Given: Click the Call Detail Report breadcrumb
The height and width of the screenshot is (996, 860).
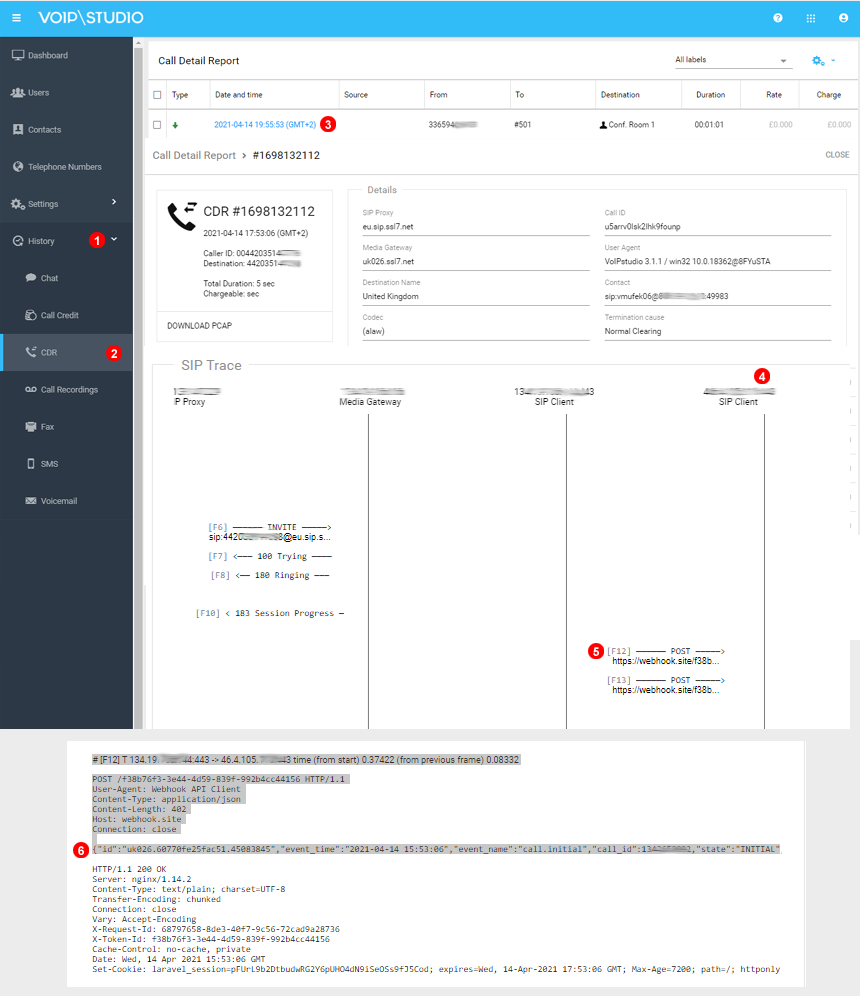Looking at the screenshot, I should click(194, 156).
